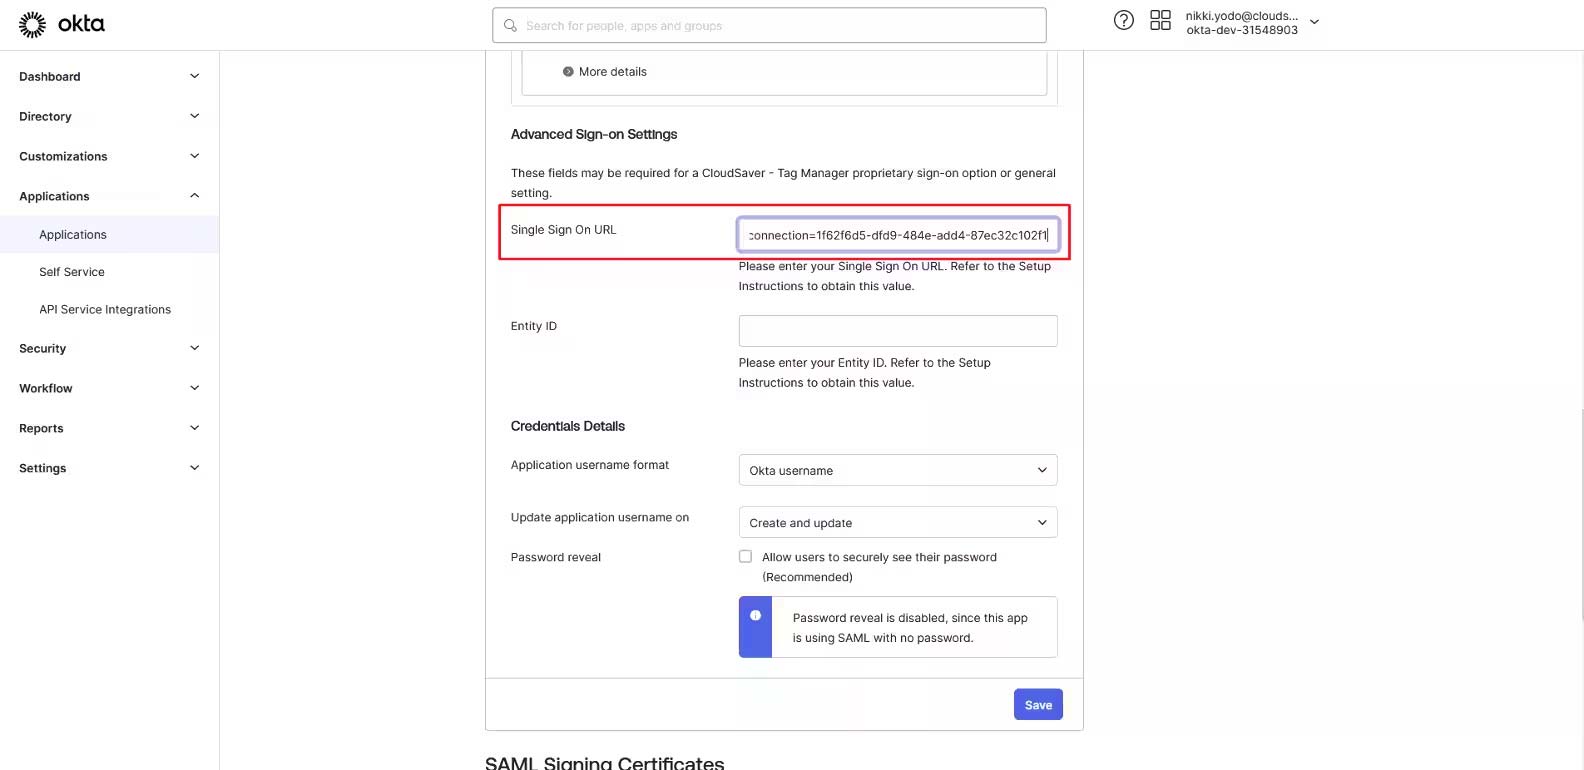The width and height of the screenshot is (1584, 770).
Task: Open Self Service menu item
Action: [x=72, y=272]
